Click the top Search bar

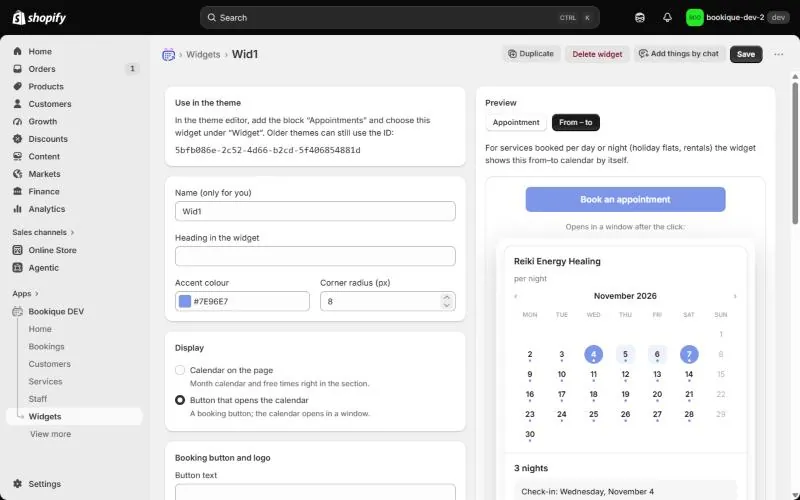(399, 17)
